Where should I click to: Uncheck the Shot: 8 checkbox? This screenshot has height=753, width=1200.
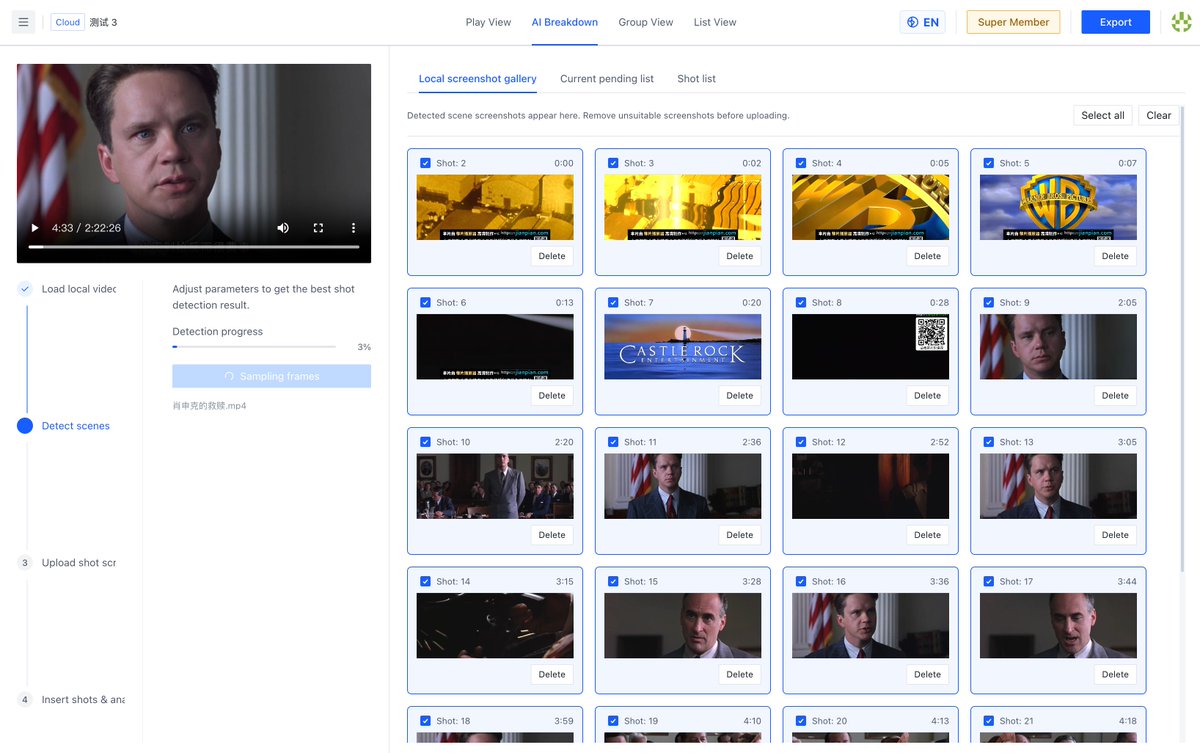tap(801, 302)
